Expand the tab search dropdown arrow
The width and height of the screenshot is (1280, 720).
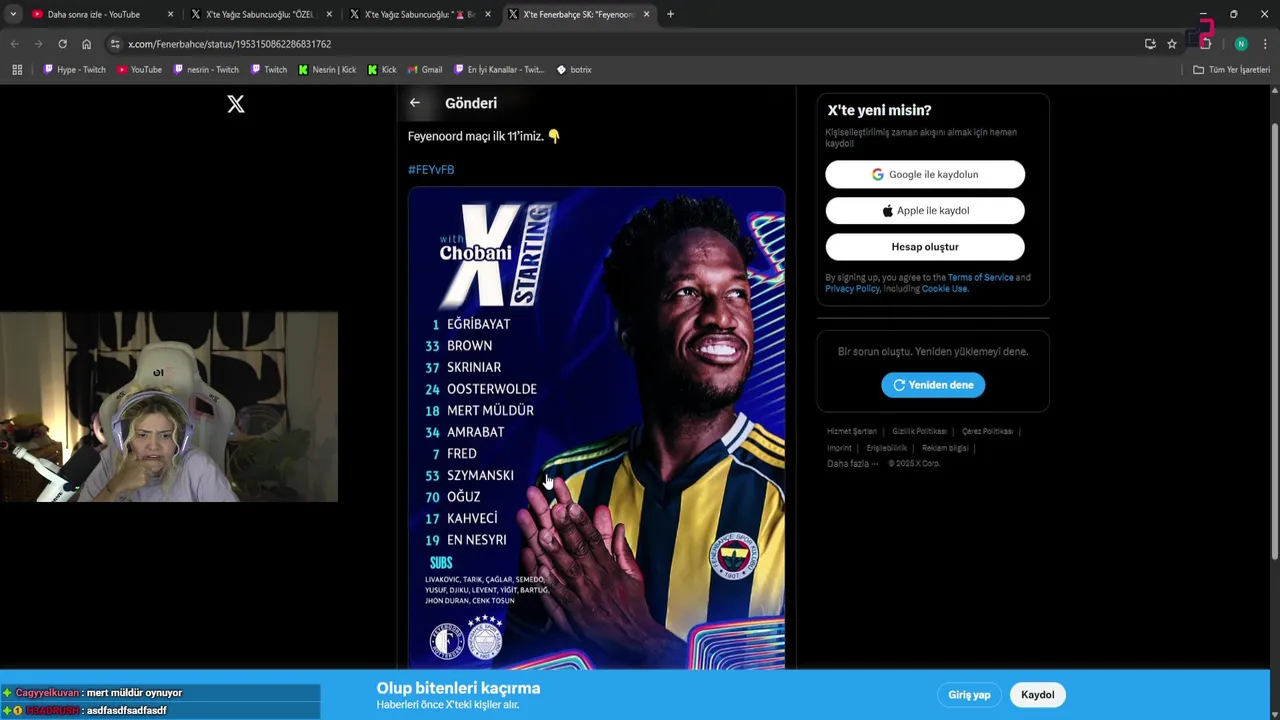13,14
